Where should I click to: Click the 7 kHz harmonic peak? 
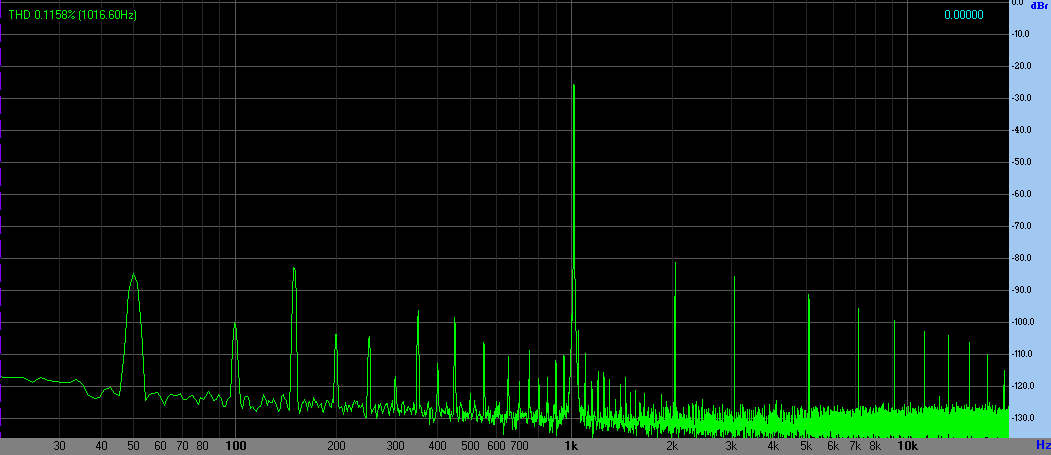858,309
